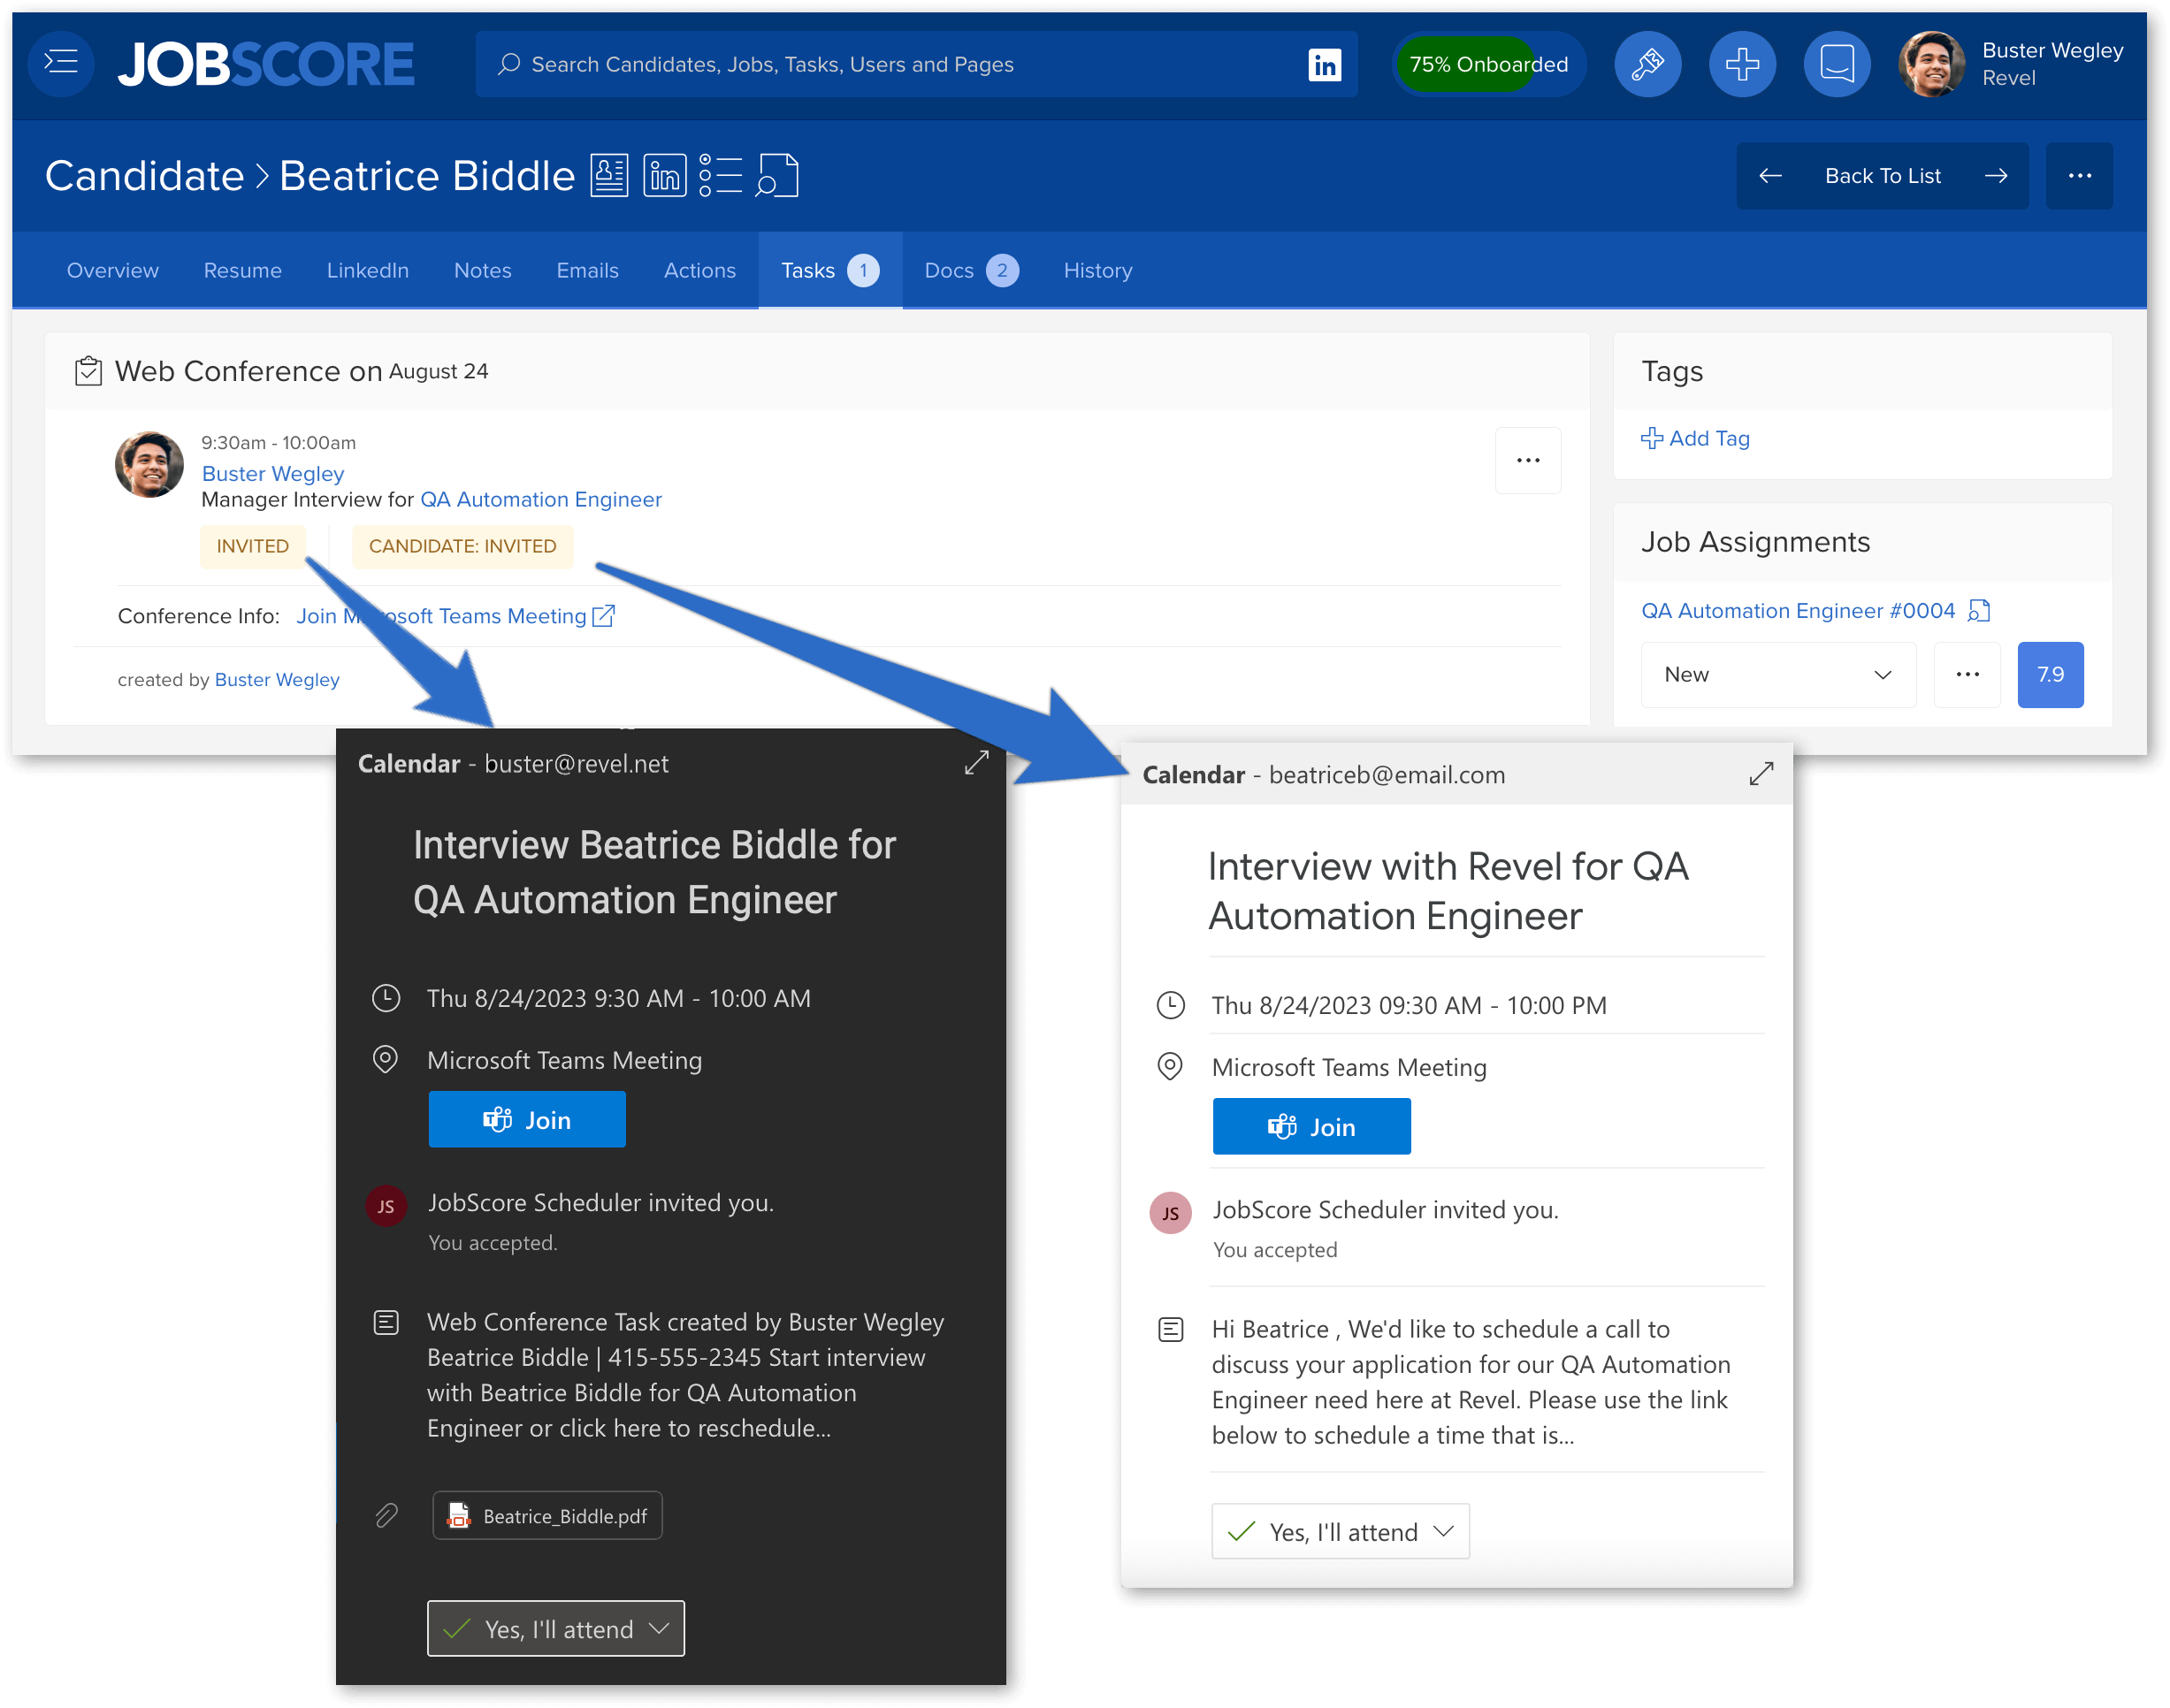The height and width of the screenshot is (1708, 2170).
Task: Click Join in buster@revel.net calendar
Action: click(x=527, y=1120)
